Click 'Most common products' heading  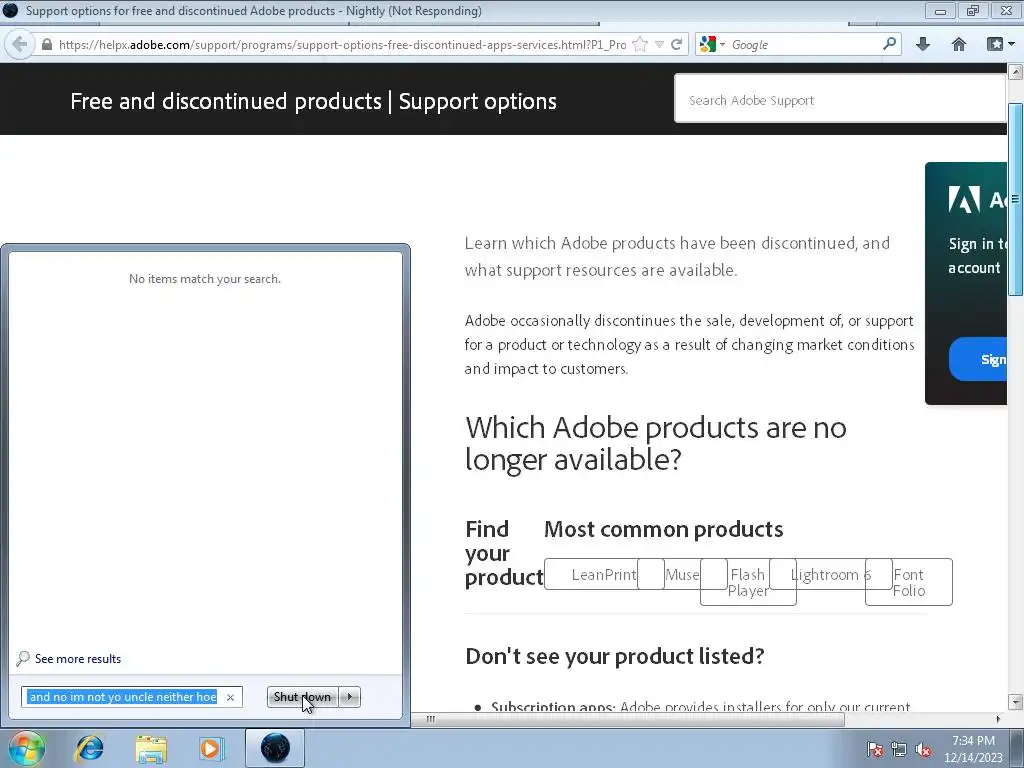click(x=664, y=529)
